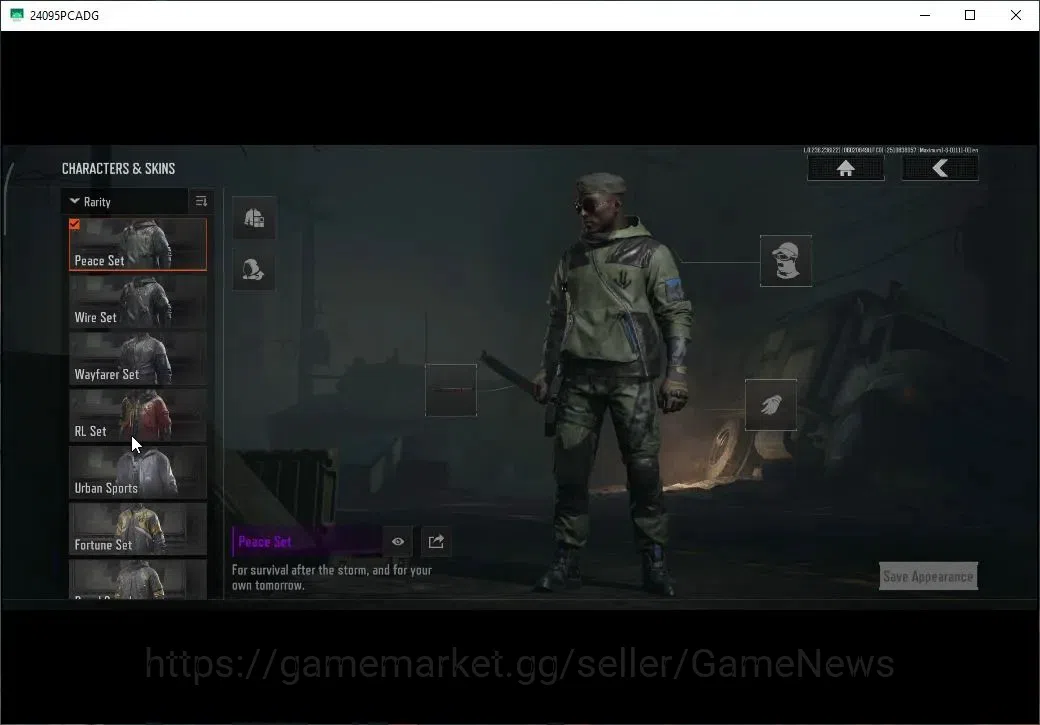Toggle the eye preview for Peace Set
This screenshot has width=1040, height=725.
pos(398,542)
